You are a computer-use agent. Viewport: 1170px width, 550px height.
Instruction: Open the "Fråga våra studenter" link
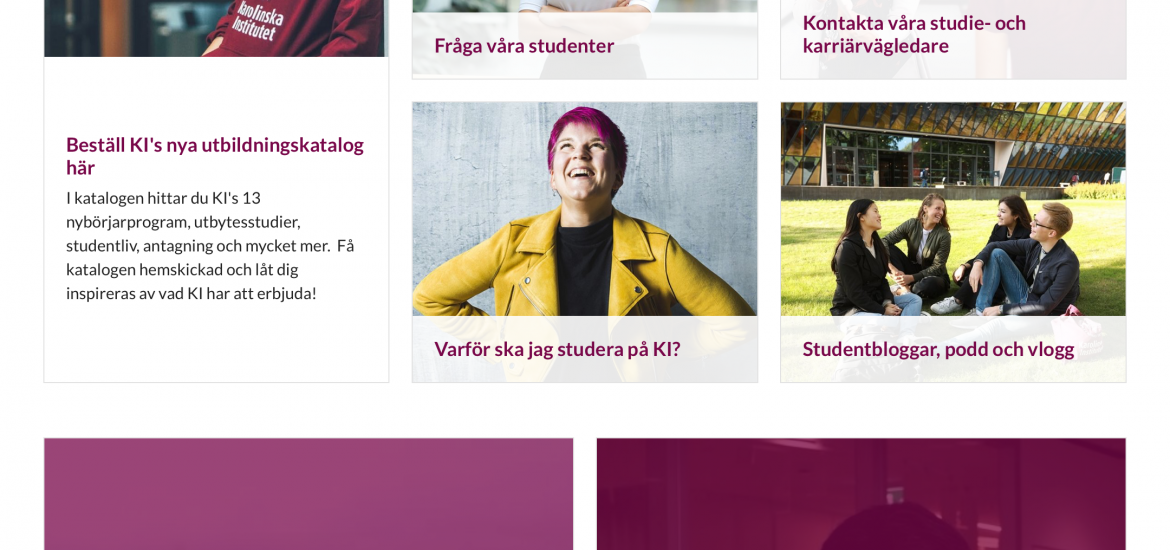(524, 46)
